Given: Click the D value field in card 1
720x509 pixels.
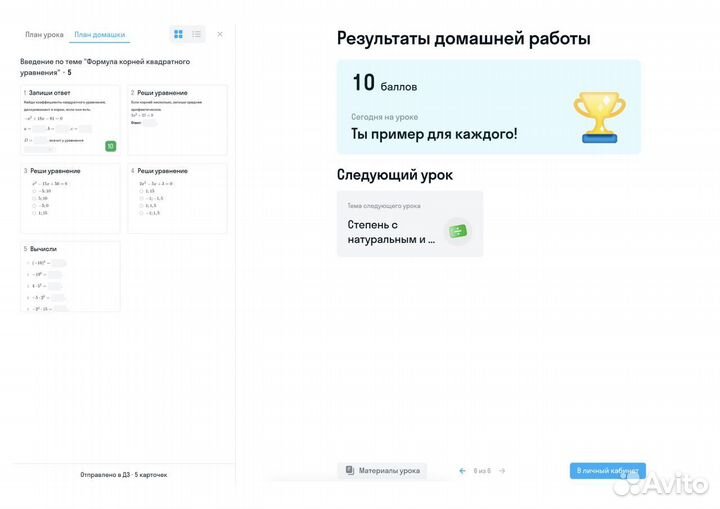Looking at the screenshot, I should pyautogui.click(x=40, y=140).
